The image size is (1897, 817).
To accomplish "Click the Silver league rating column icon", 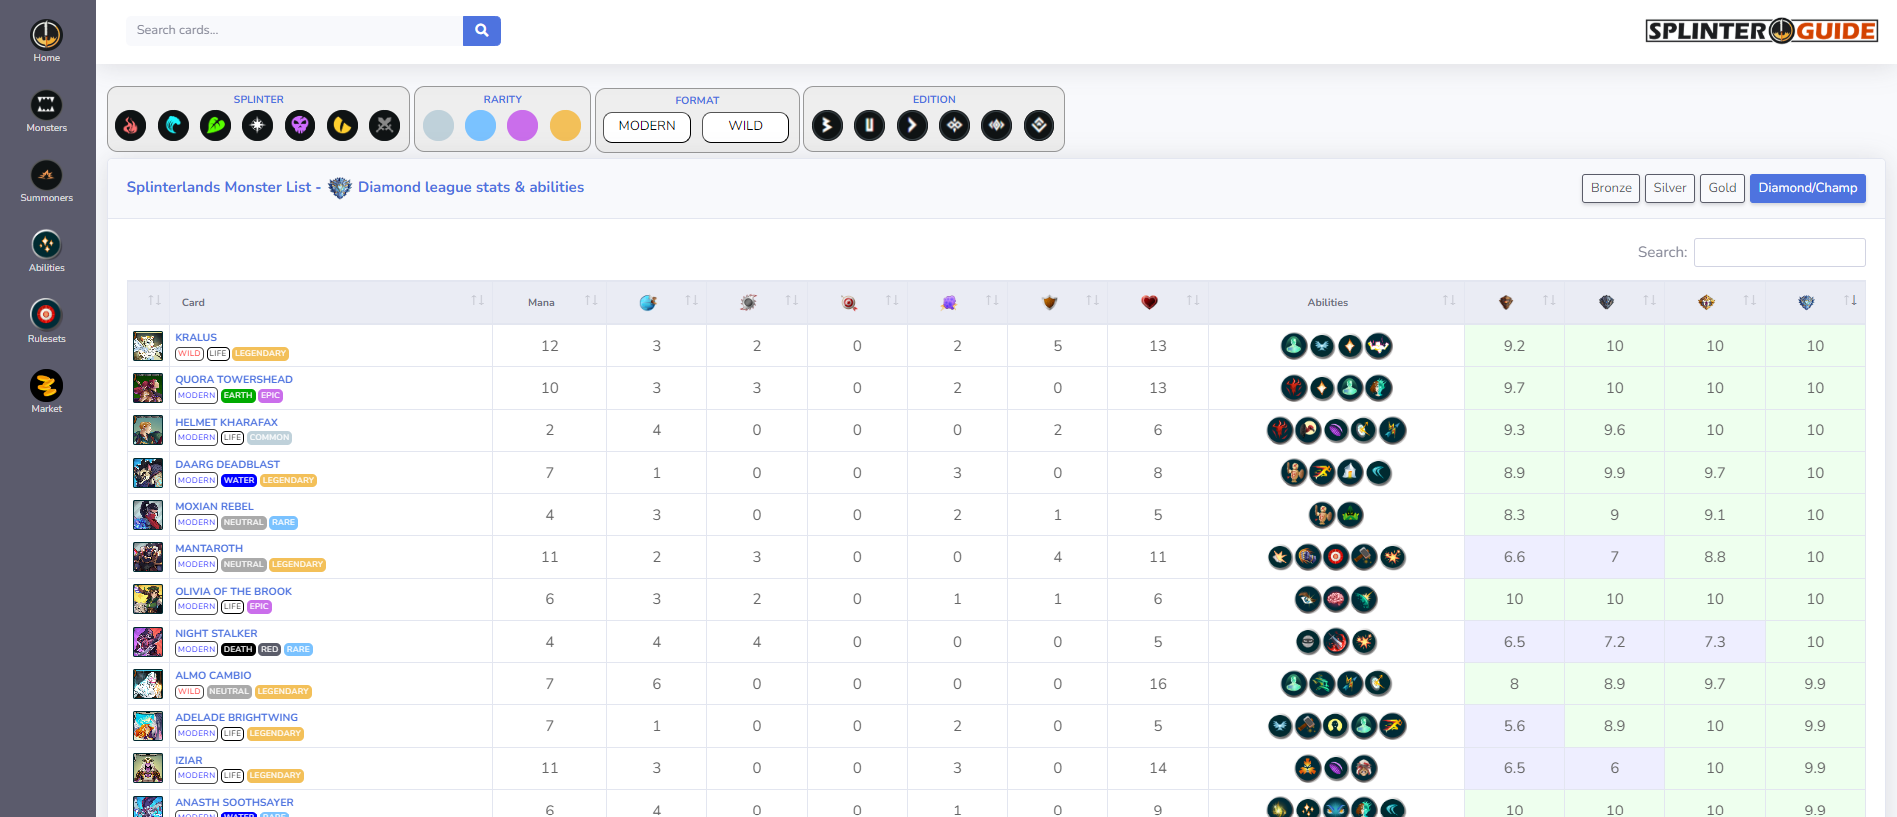I will (x=1606, y=302).
